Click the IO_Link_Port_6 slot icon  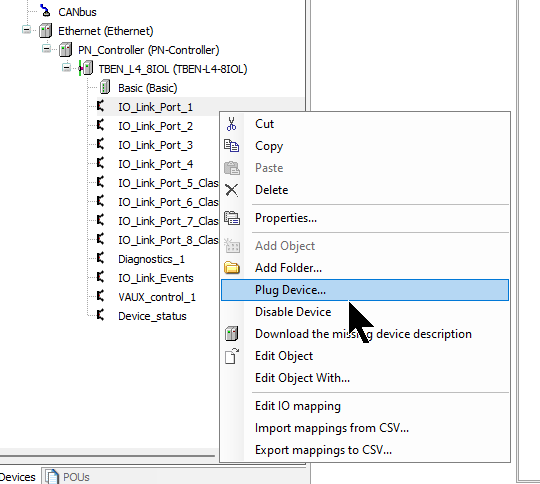click(100, 201)
